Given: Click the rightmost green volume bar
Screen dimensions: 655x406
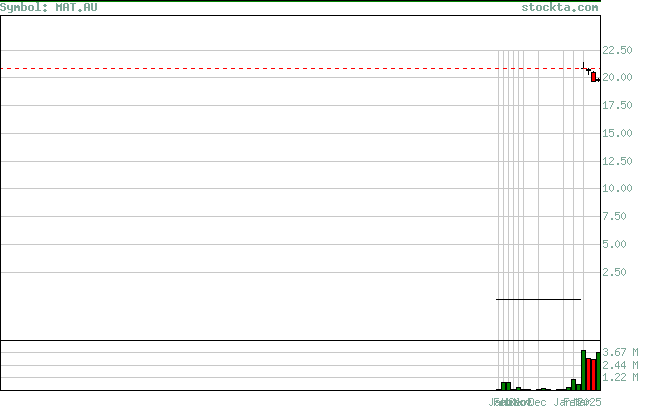Looking at the screenshot, I should click(598, 371).
